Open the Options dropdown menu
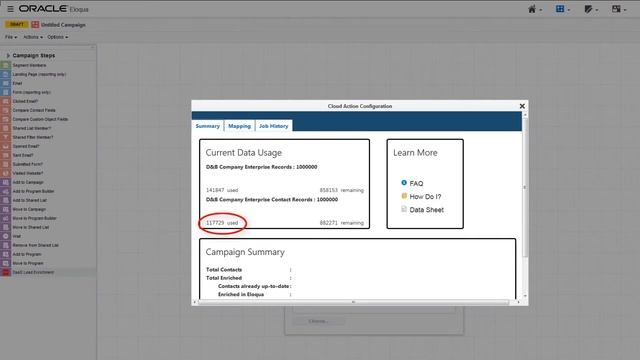This screenshot has height=360, width=640. 58,37
